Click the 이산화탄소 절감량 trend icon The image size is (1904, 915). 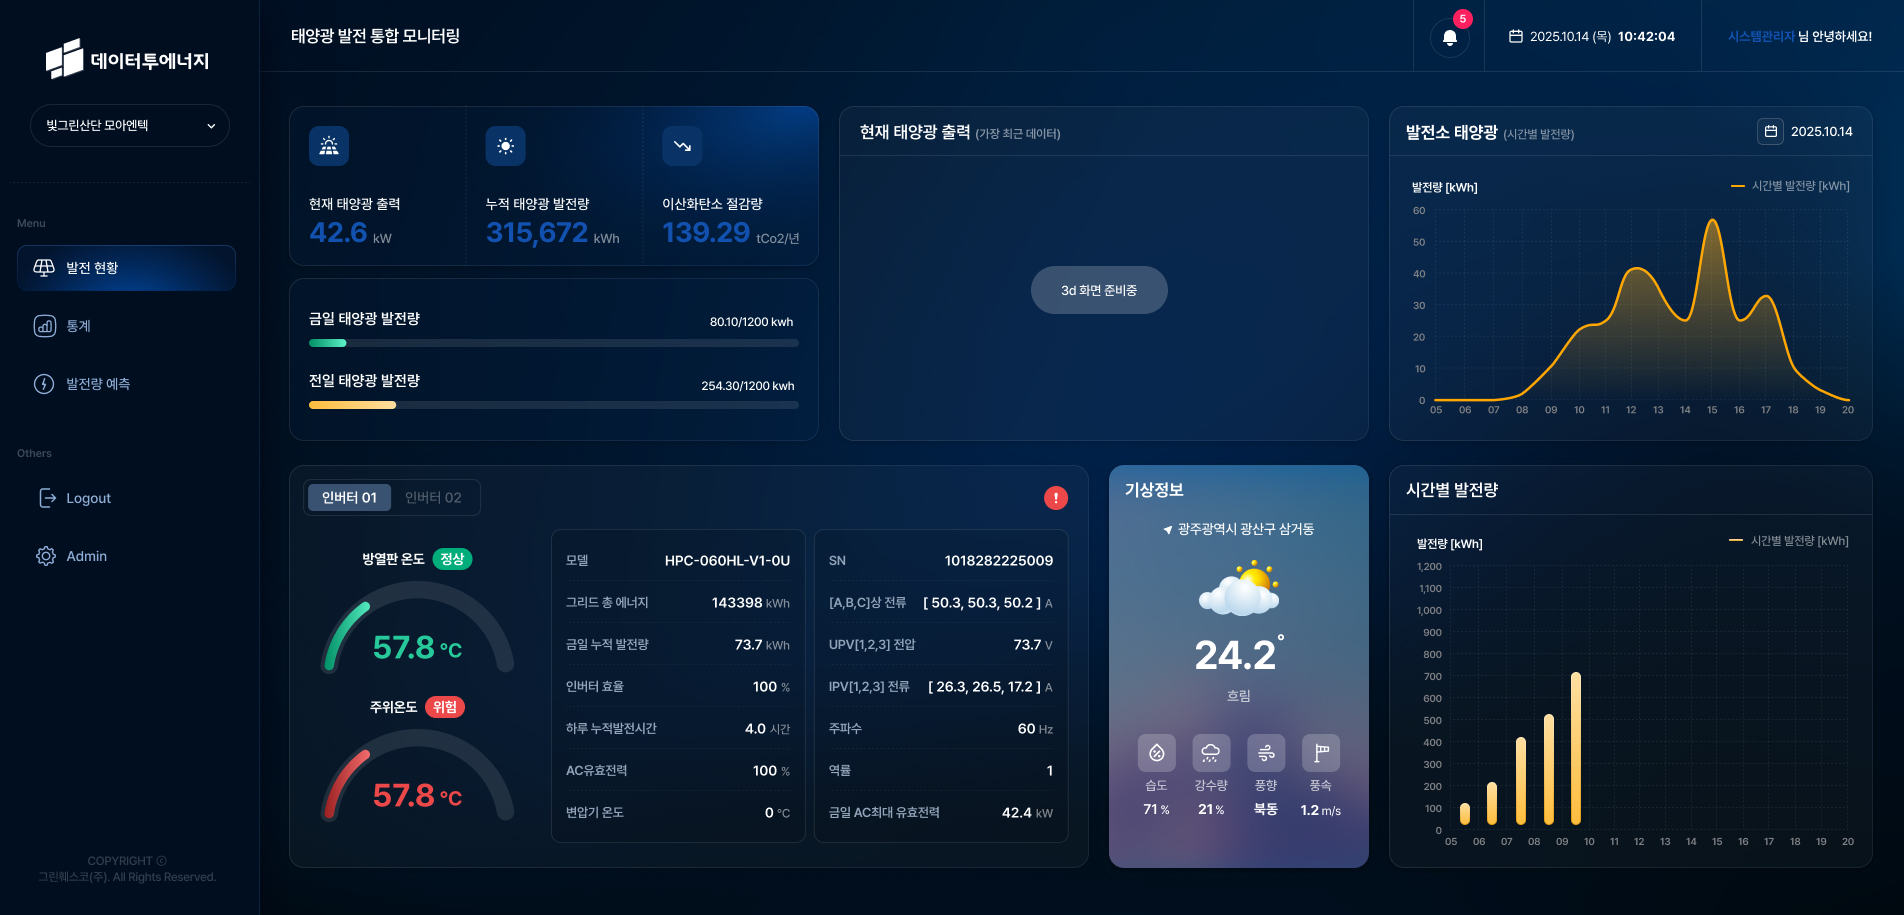[681, 146]
